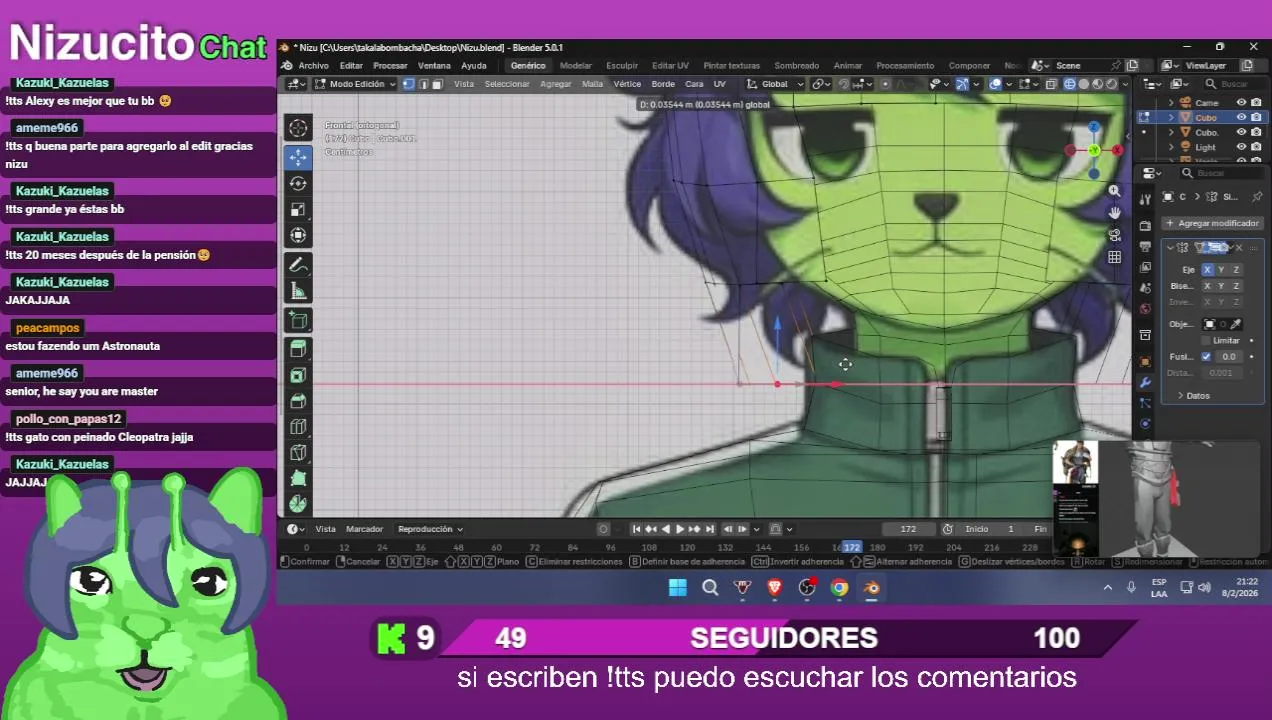
Task: Toggle the Fusionar merge checkbox
Action: coord(1206,357)
